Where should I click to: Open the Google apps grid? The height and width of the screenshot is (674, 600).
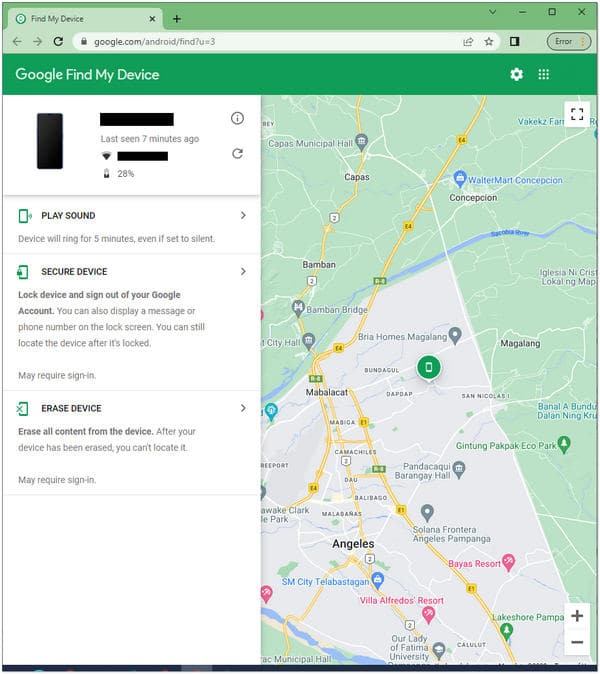(x=543, y=74)
